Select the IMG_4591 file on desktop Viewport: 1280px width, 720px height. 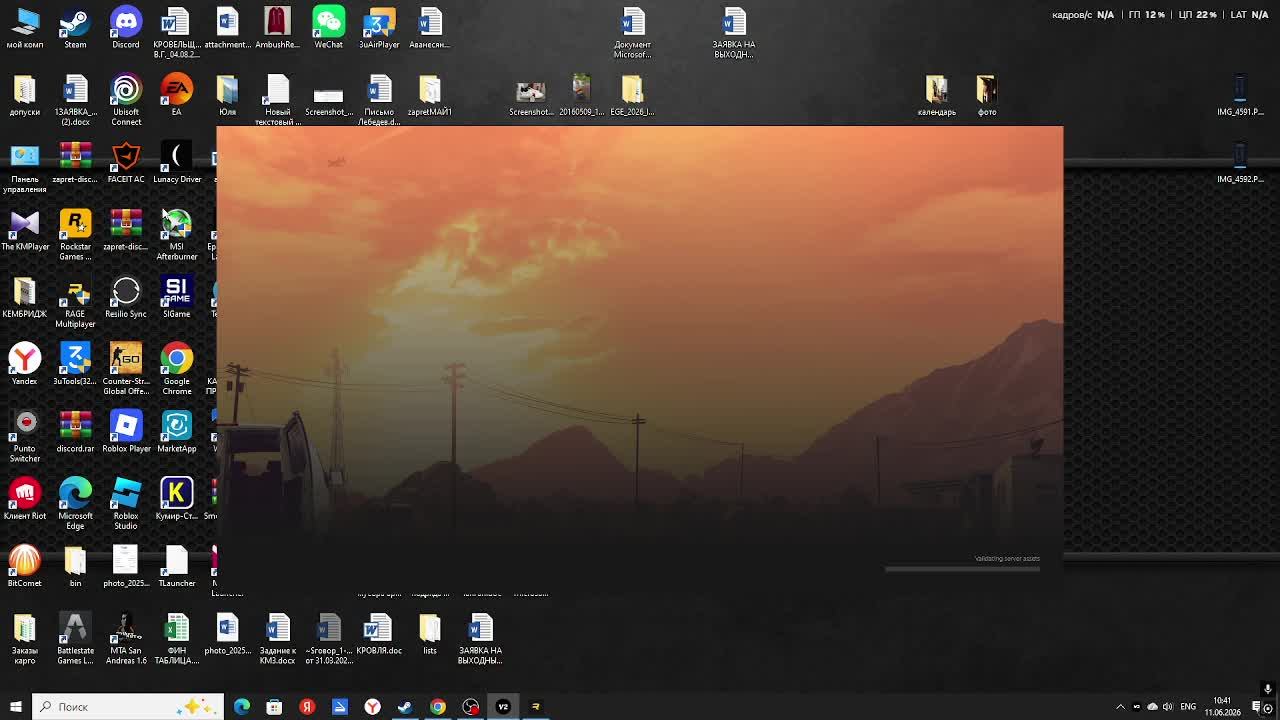(x=1240, y=95)
